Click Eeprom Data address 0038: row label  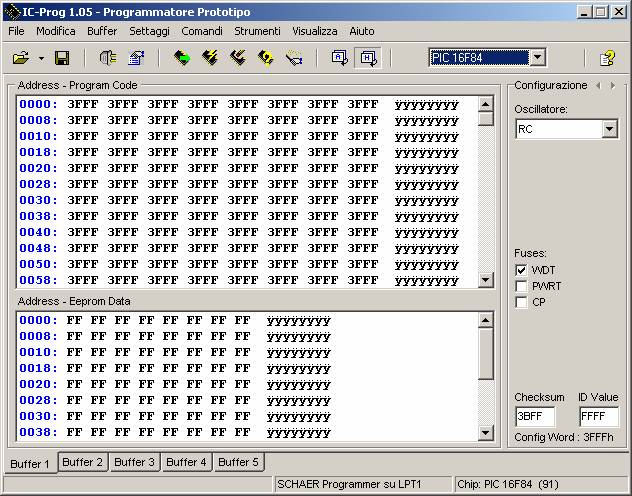38,432
